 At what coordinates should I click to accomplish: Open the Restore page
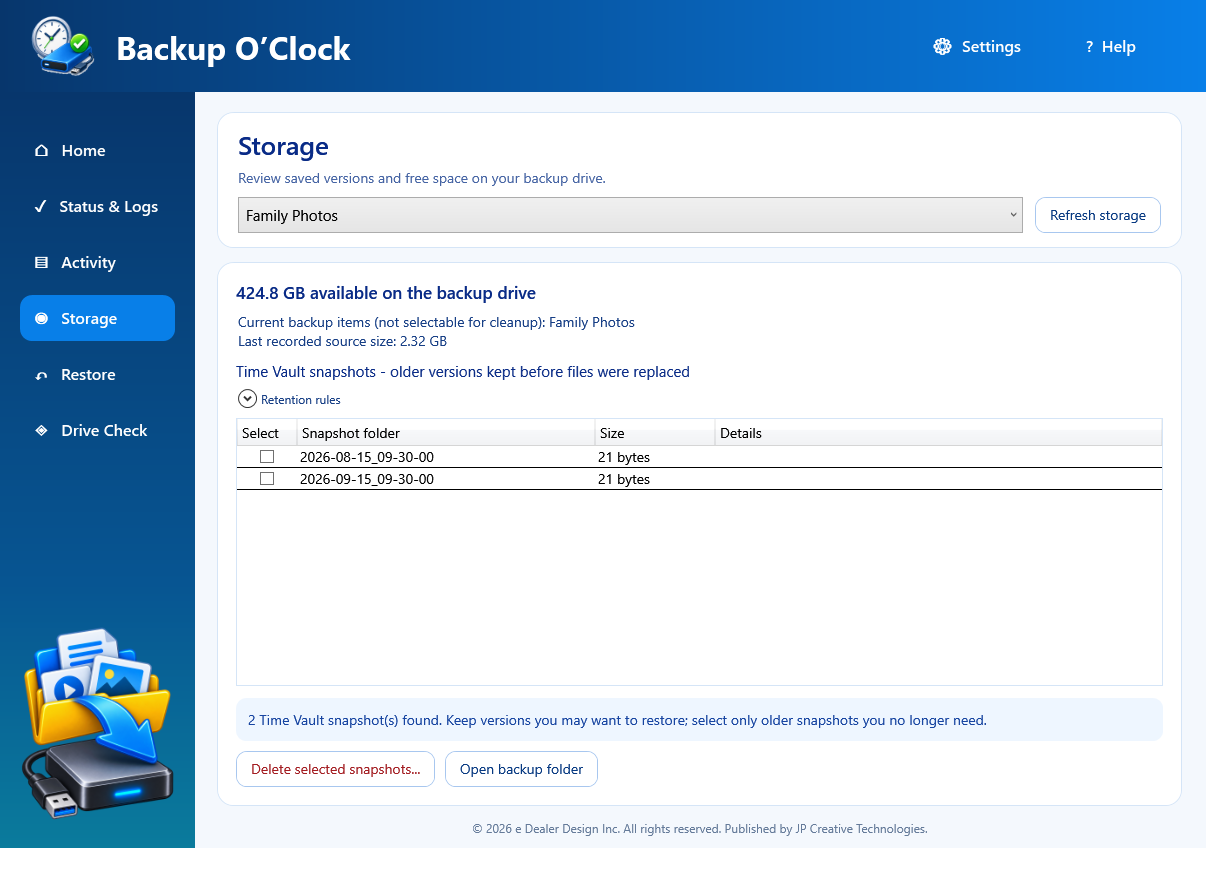pyautogui.click(x=97, y=375)
